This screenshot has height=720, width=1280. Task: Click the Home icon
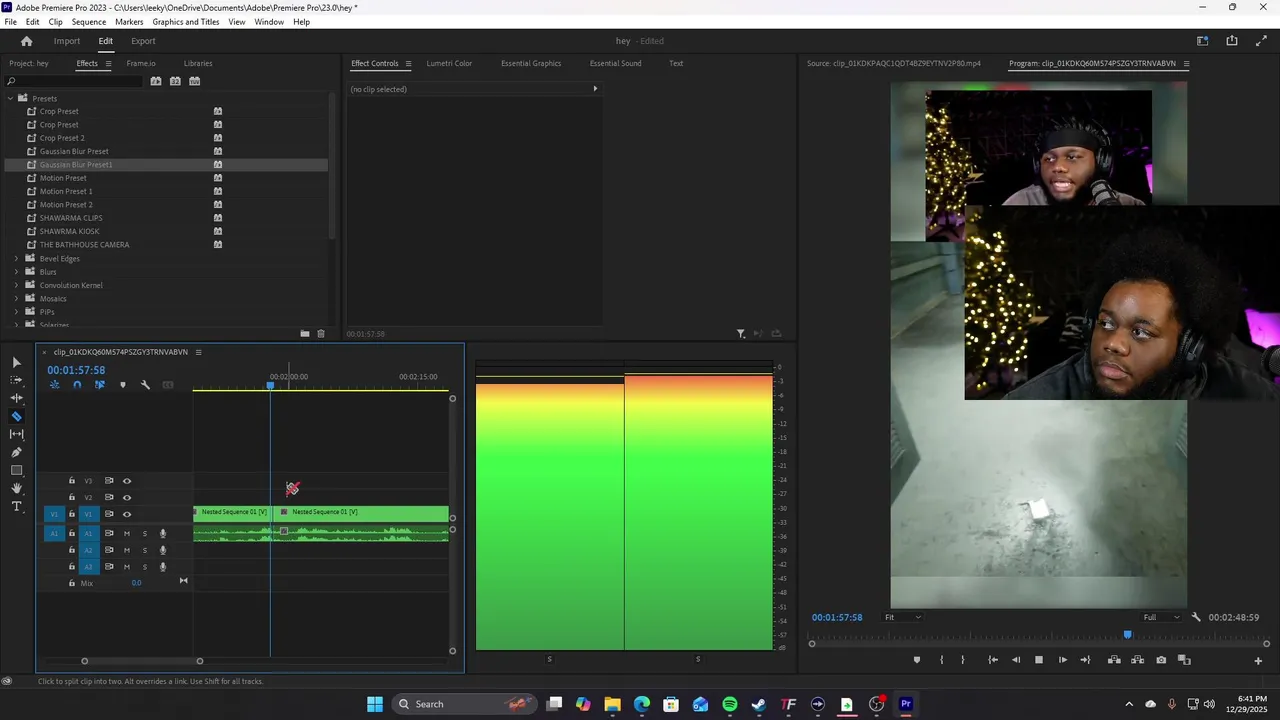tap(27, 41)
